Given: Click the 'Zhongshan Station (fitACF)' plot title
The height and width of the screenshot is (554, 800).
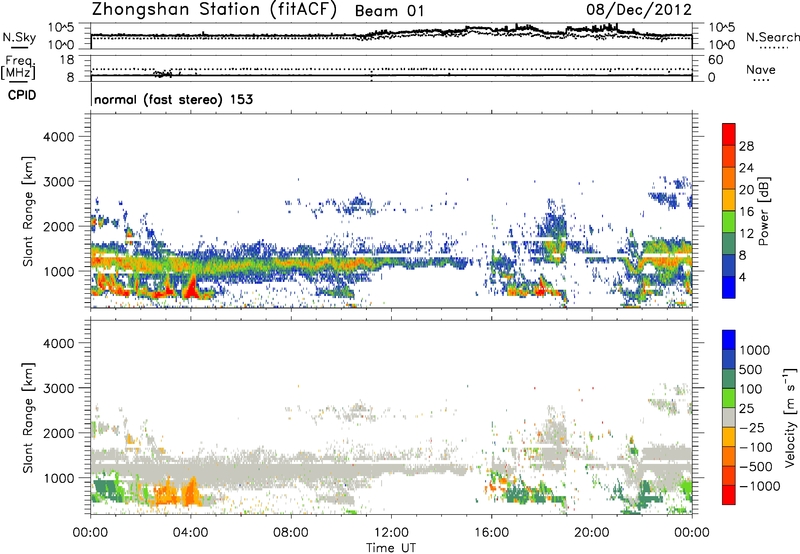Looking at the screenshot, I should (214, 10).
